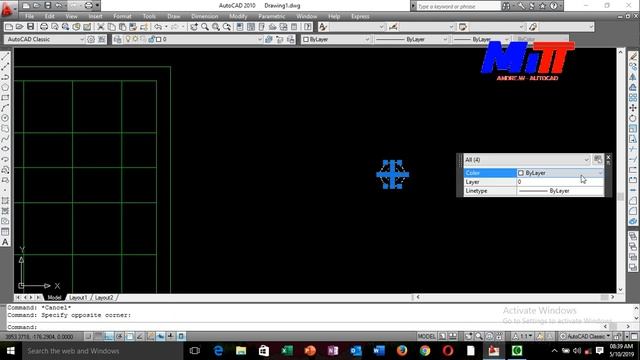Viewport: 640px width, 360px height.
Task: Click the Open file icon in toolbar
Action: (20, 27)
